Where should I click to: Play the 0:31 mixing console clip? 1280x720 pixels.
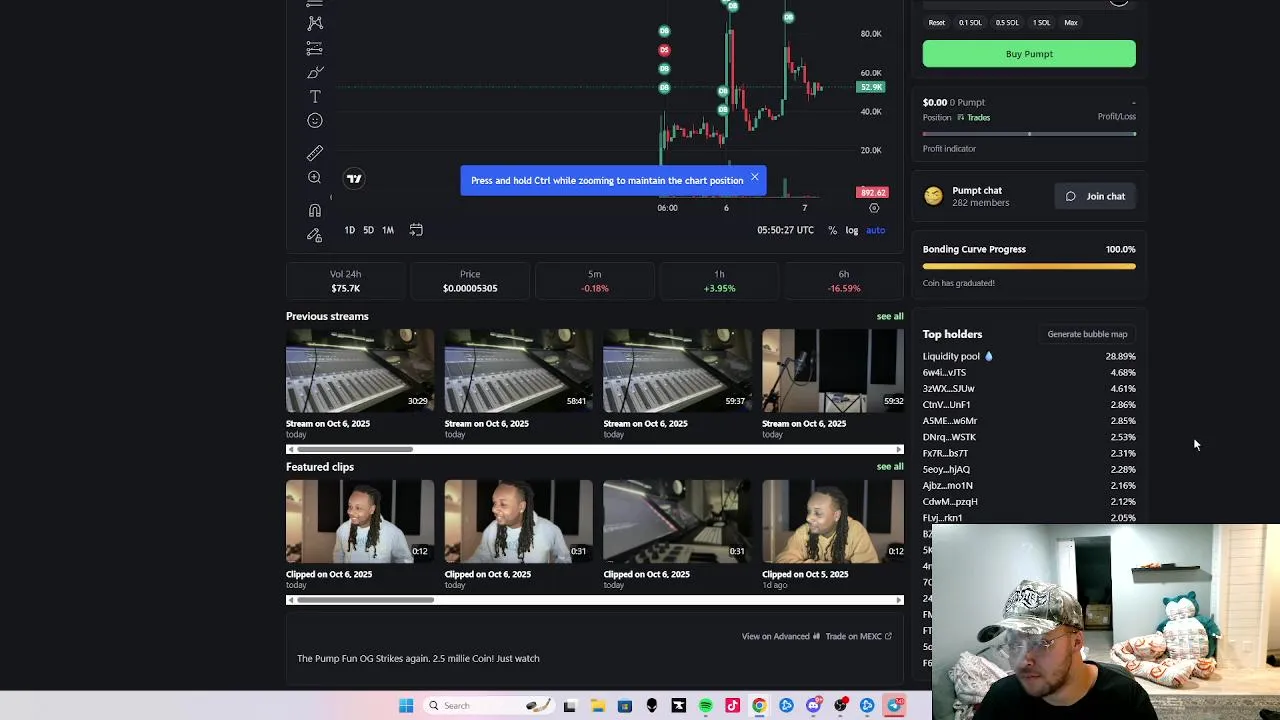[x=677, y=522]
